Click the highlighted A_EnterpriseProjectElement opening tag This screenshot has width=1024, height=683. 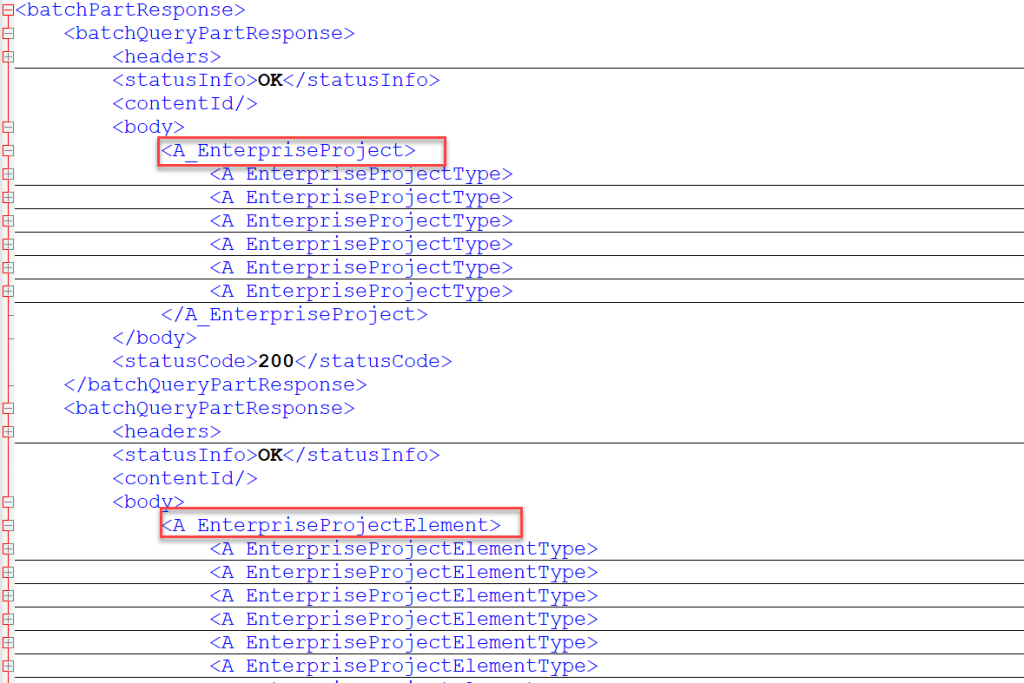click(330, 525)
